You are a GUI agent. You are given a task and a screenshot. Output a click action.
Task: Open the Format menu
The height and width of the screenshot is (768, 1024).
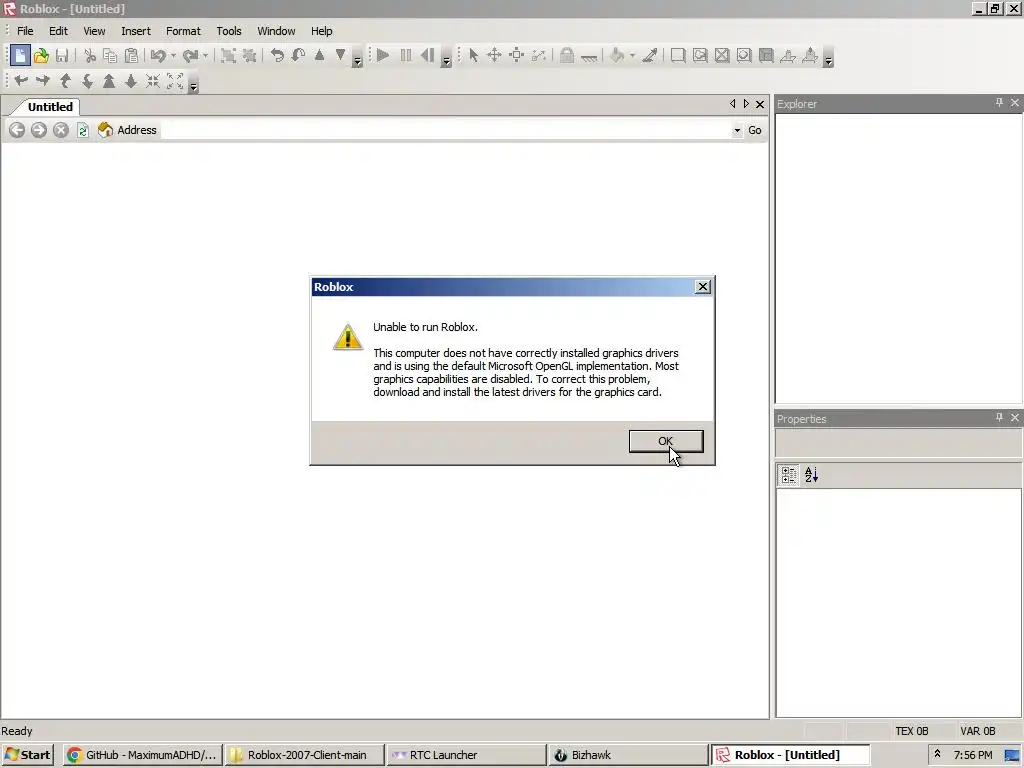[x=183, y=31]
